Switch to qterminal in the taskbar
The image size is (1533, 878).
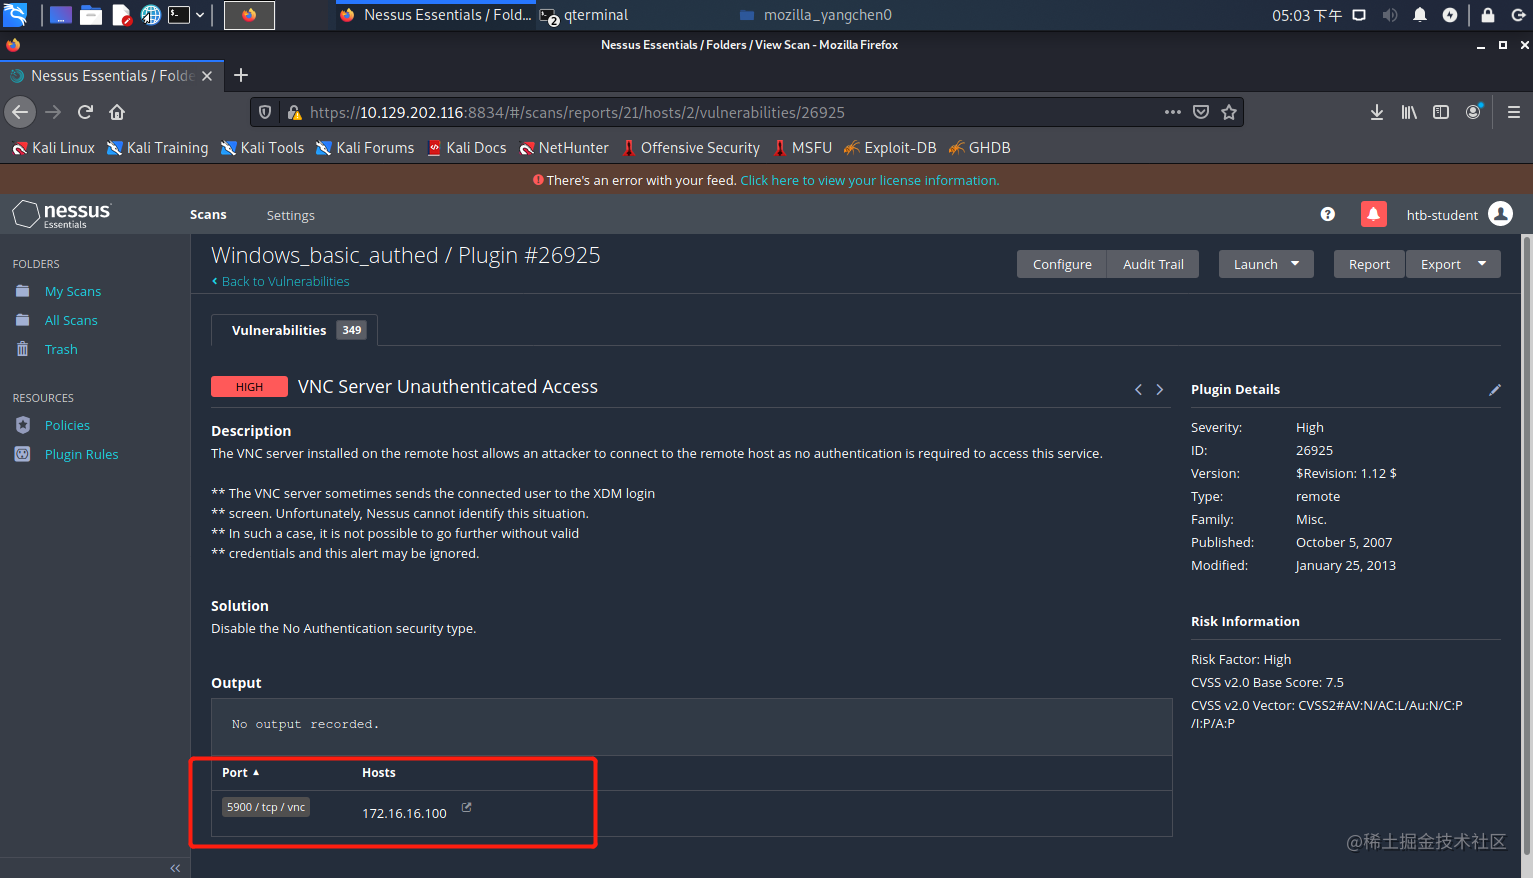tap(584, 15)
